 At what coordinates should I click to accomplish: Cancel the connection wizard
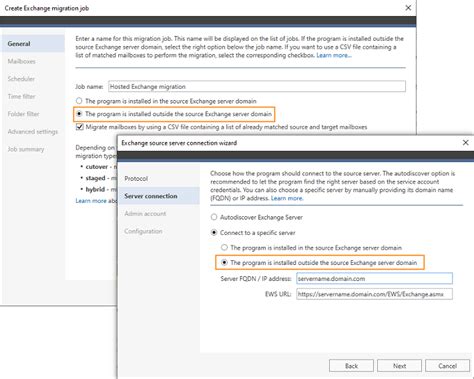[447, 366]
